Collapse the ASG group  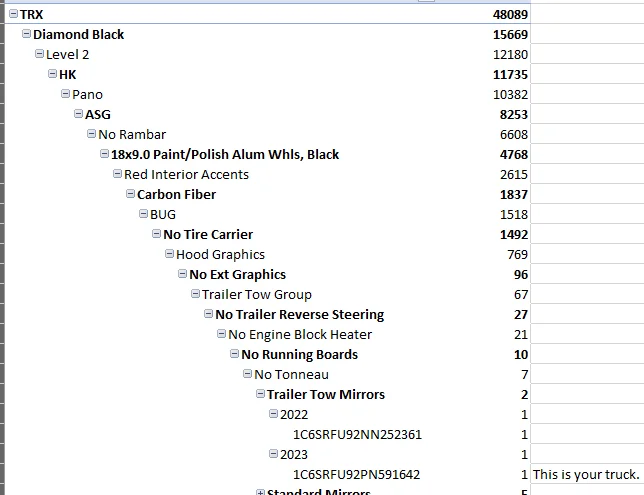[78, 113]
